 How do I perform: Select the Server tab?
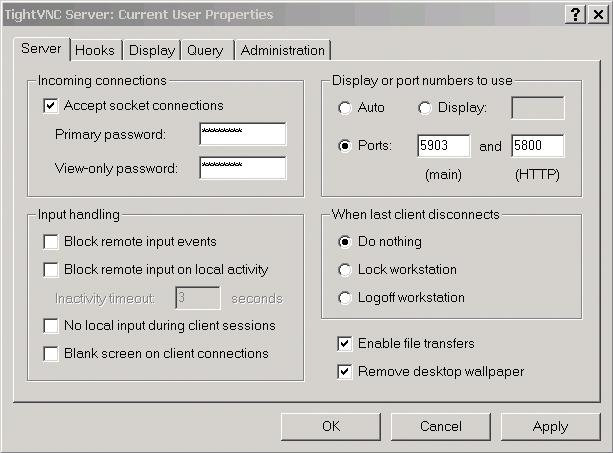point(41,49)
